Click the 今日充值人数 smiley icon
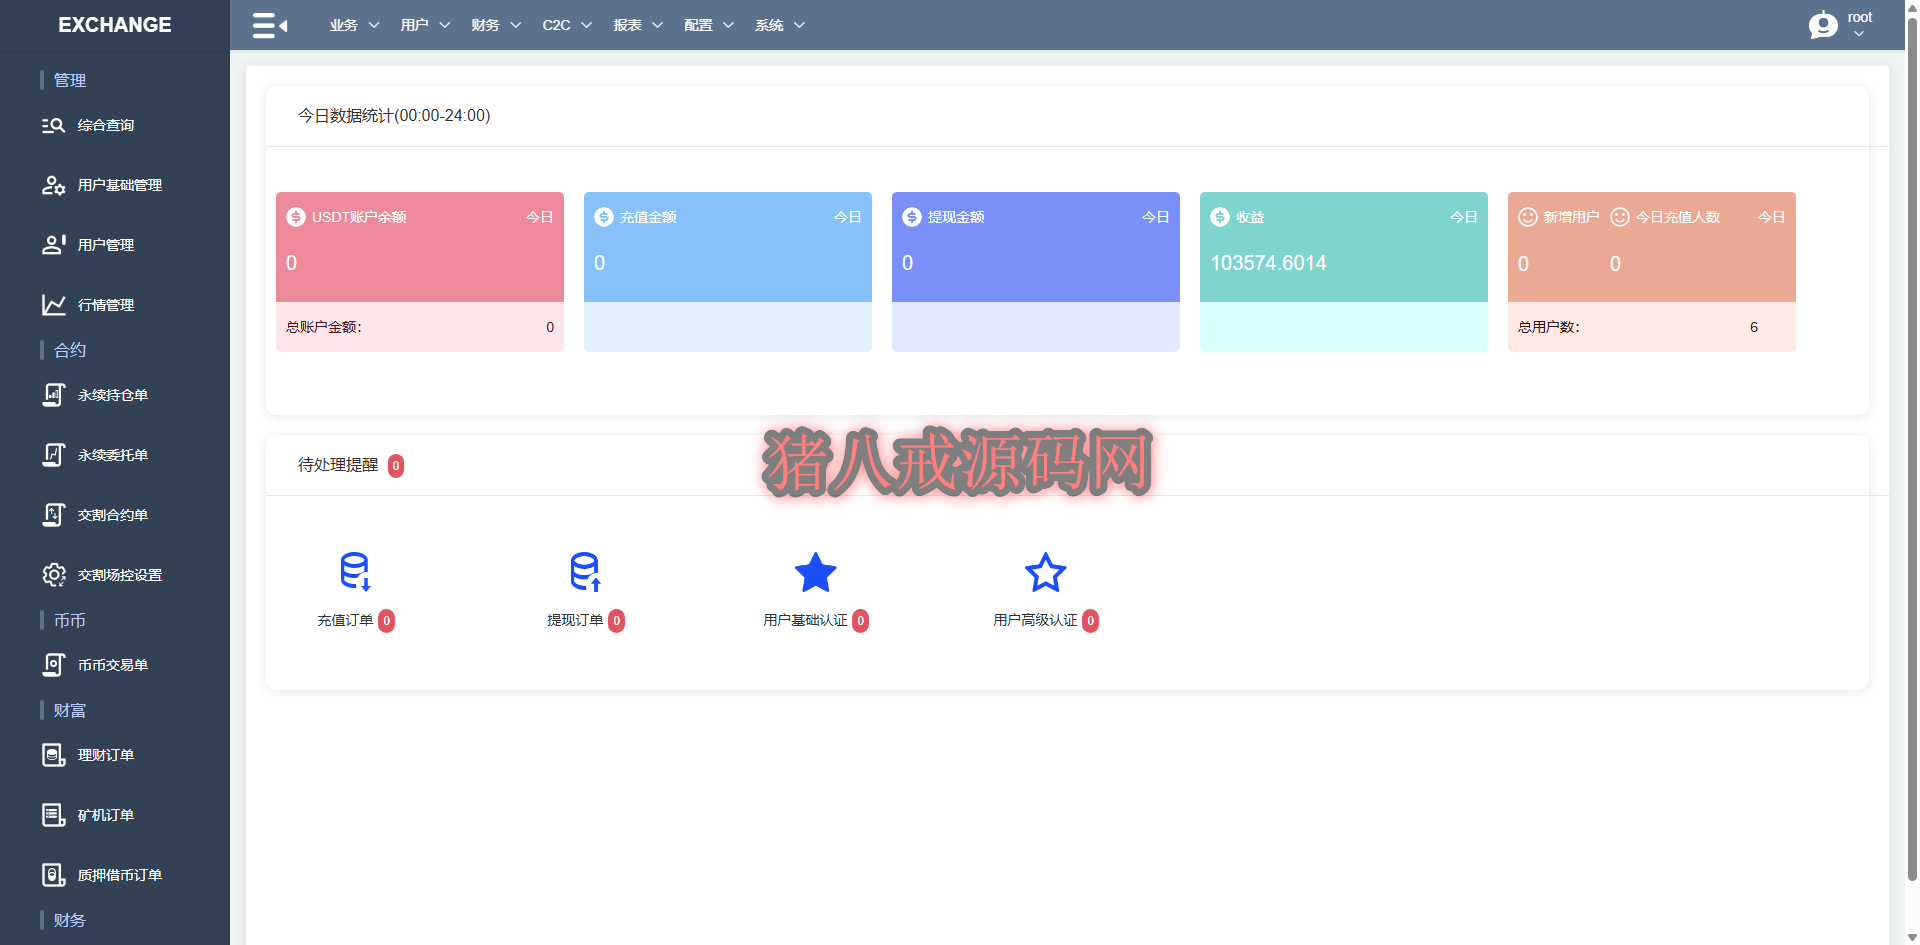The height and width of the screenshot is (945, 1920). (x=1620, y=217)
